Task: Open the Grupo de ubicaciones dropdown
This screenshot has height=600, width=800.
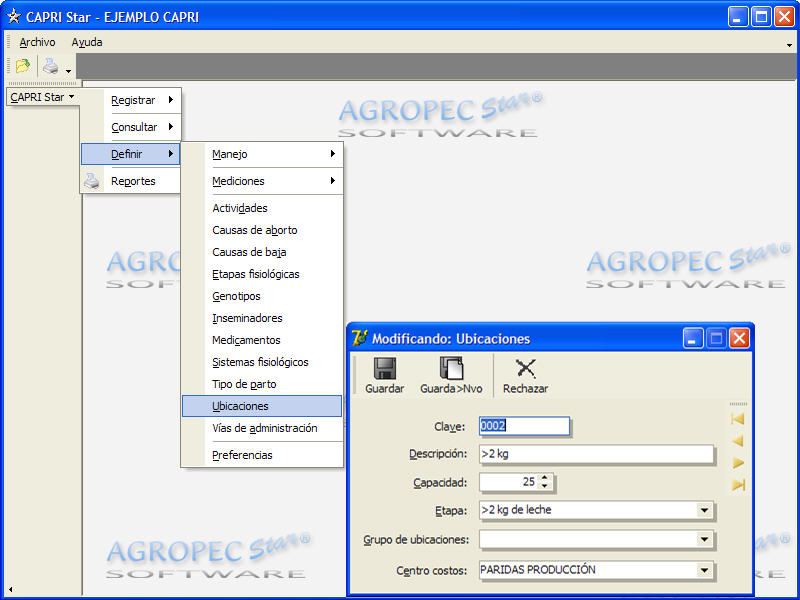Action: 704,539
